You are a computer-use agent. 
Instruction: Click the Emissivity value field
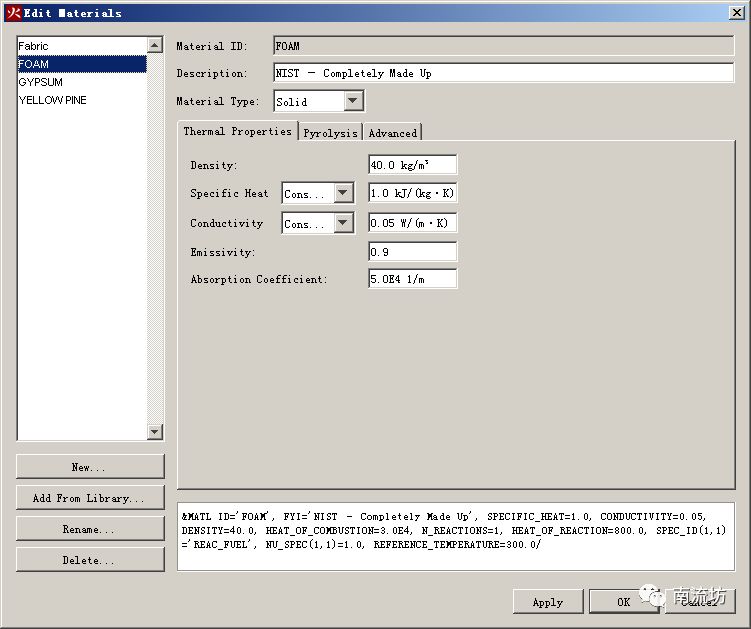click(x=412, y=252)
